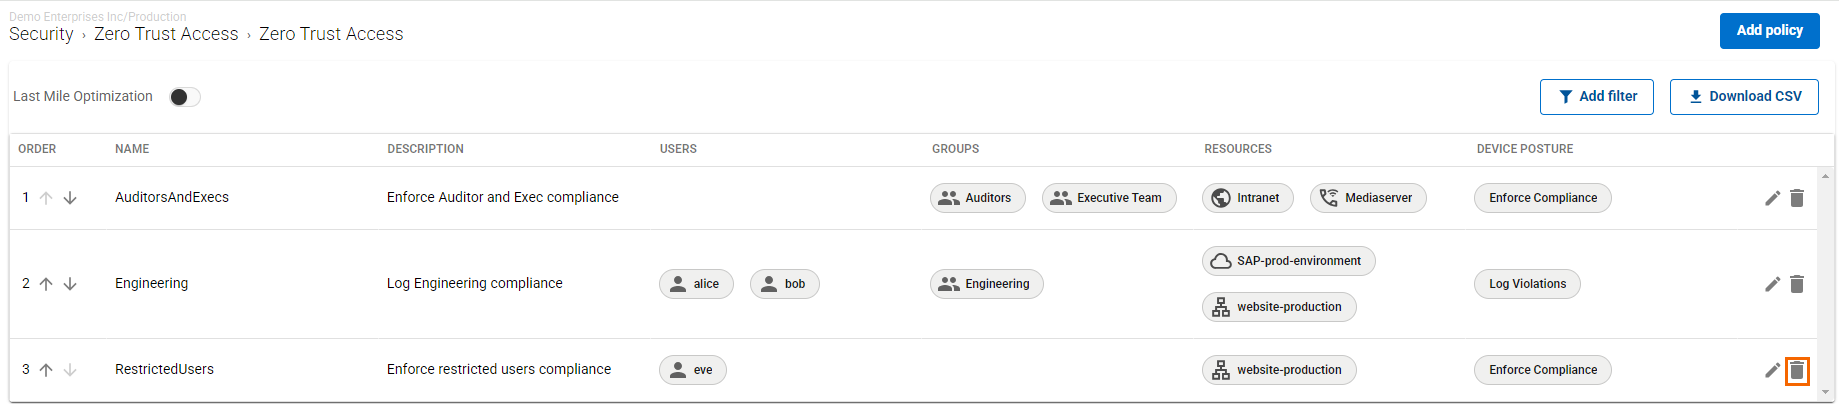Image resolution: width=1839 pixels, height=404 pixels.
Task: Move RestrictedUsers policy up in order
Action: pyautogui.click(x=46, y=370)
